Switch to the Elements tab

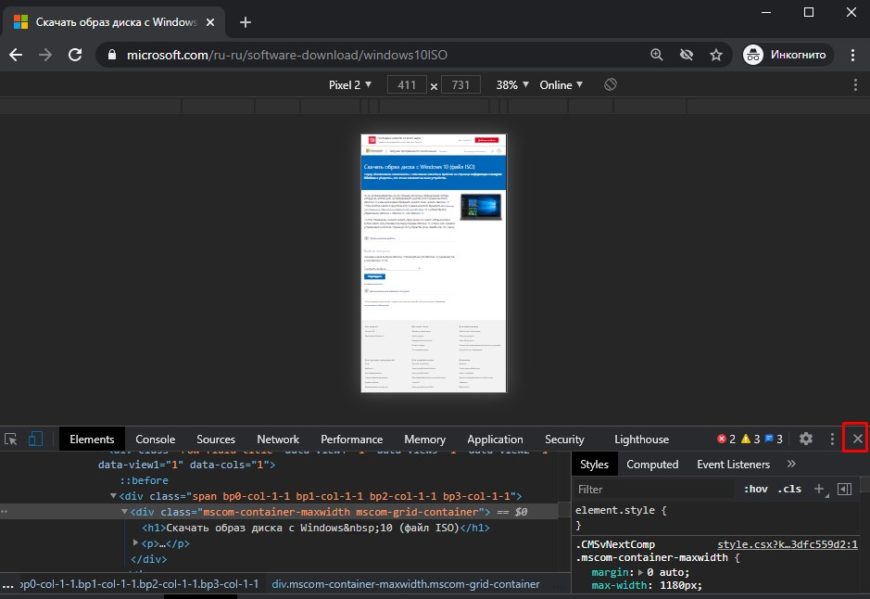coord(92,439)
